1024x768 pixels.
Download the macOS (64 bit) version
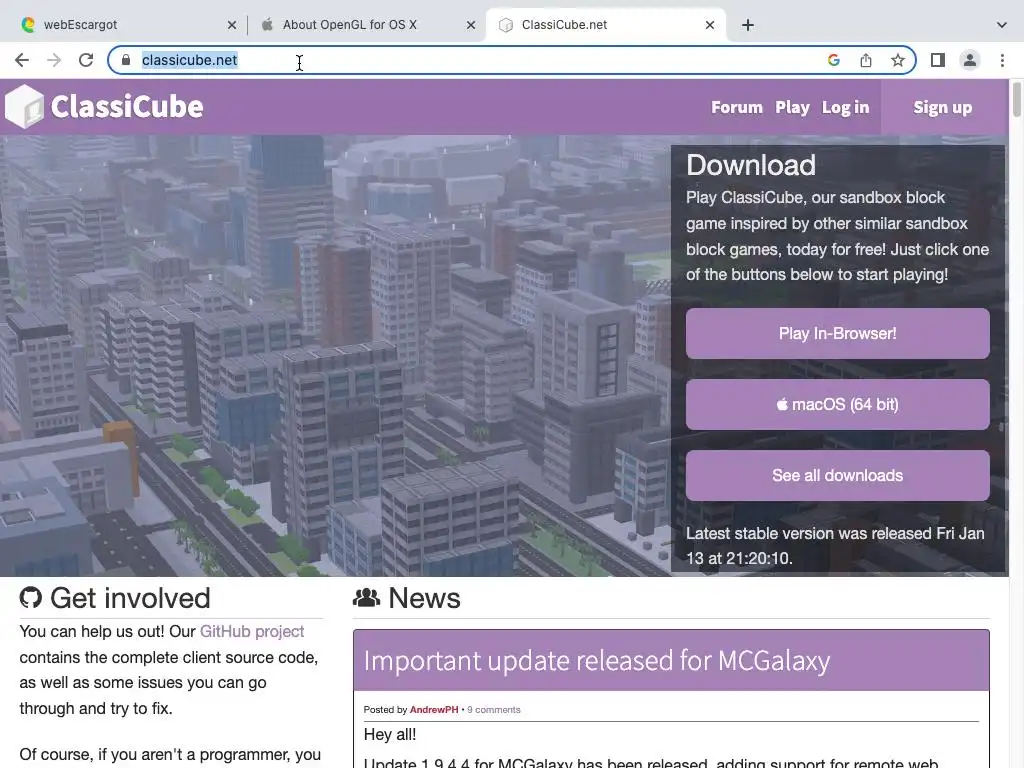837,405
